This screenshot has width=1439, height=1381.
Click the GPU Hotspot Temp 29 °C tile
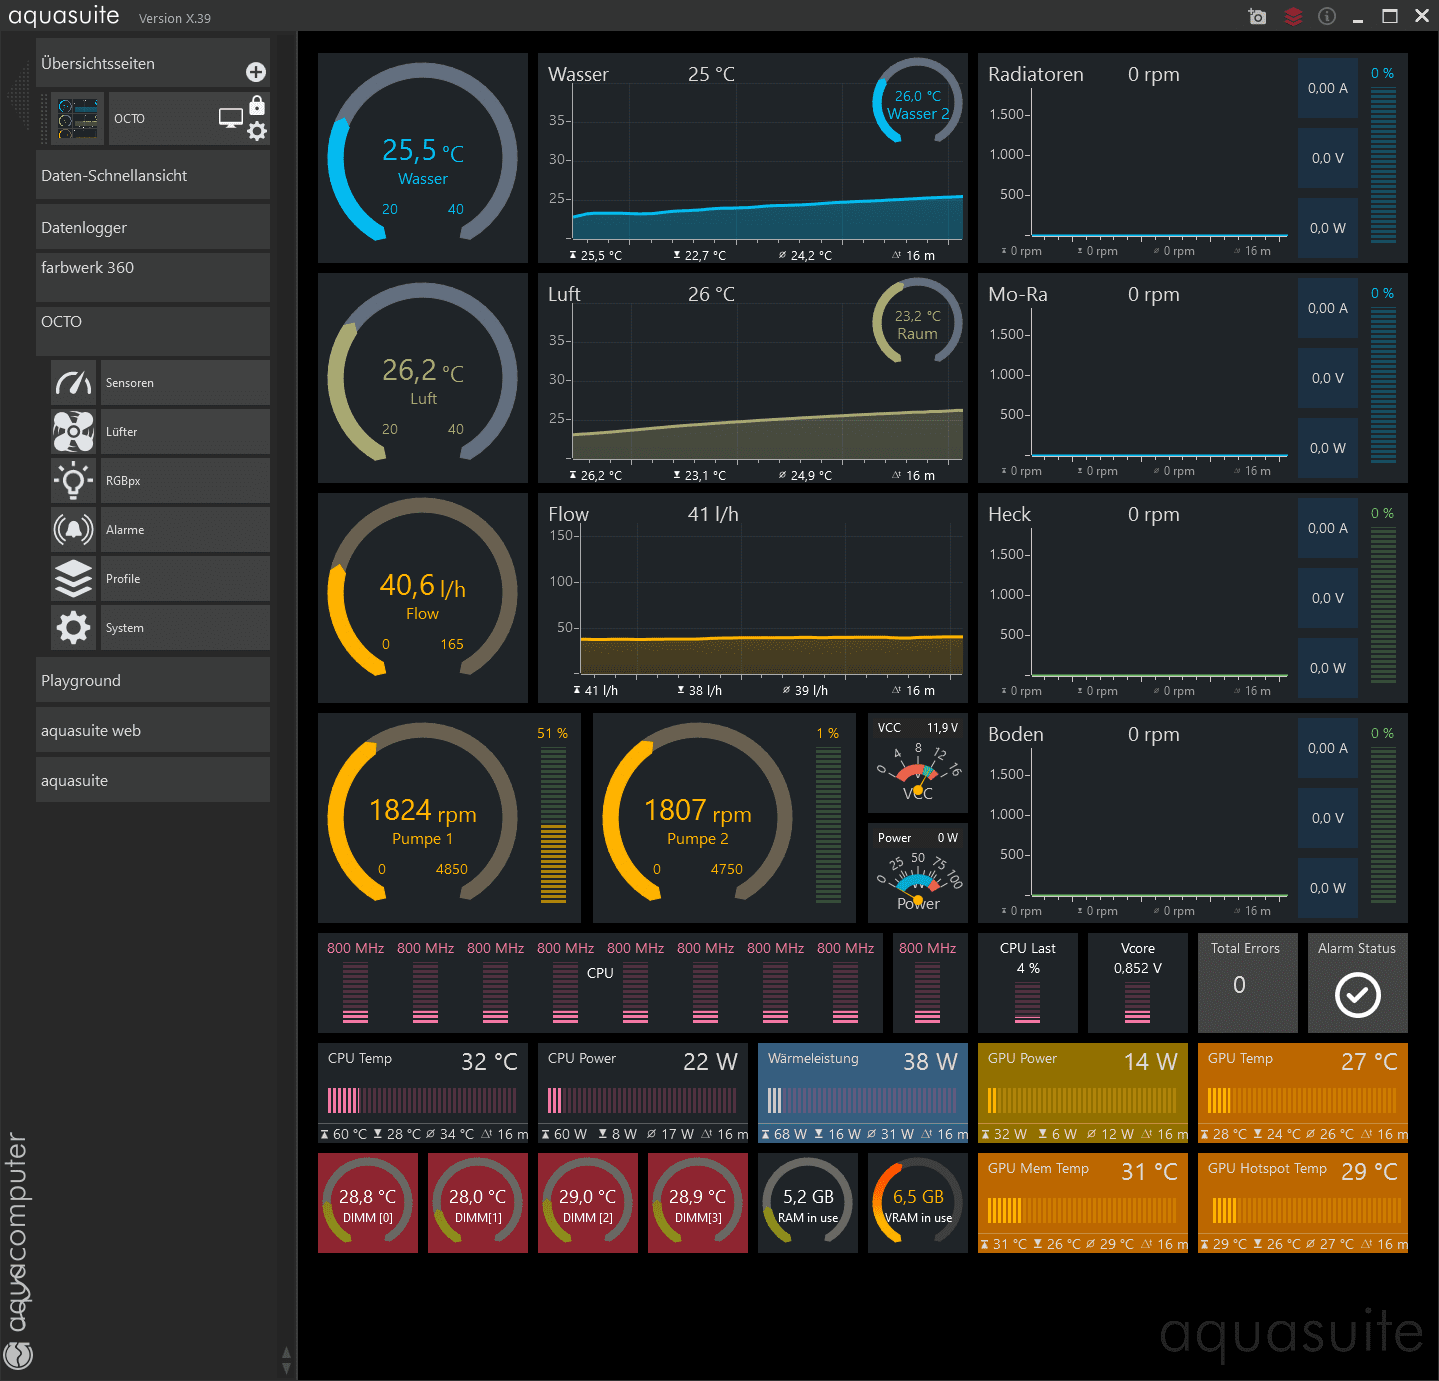[x=1303, y=1203]
